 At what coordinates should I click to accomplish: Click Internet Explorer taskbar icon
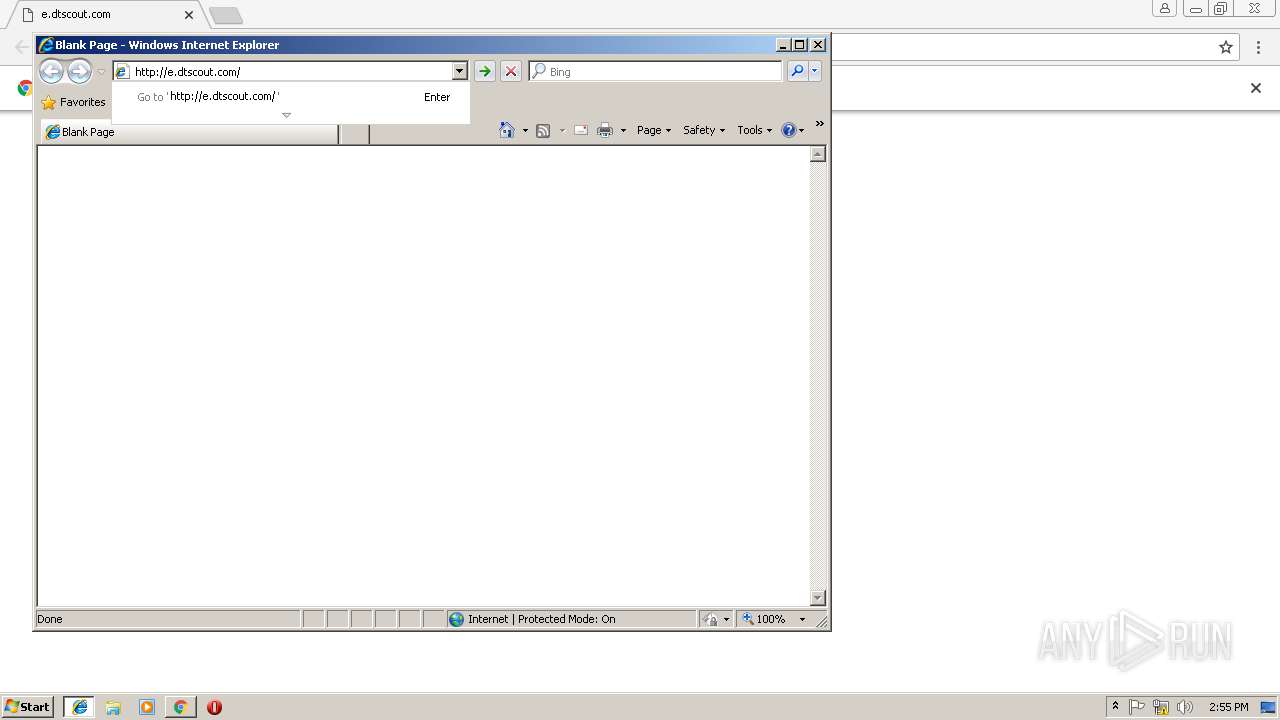(80, 707)
